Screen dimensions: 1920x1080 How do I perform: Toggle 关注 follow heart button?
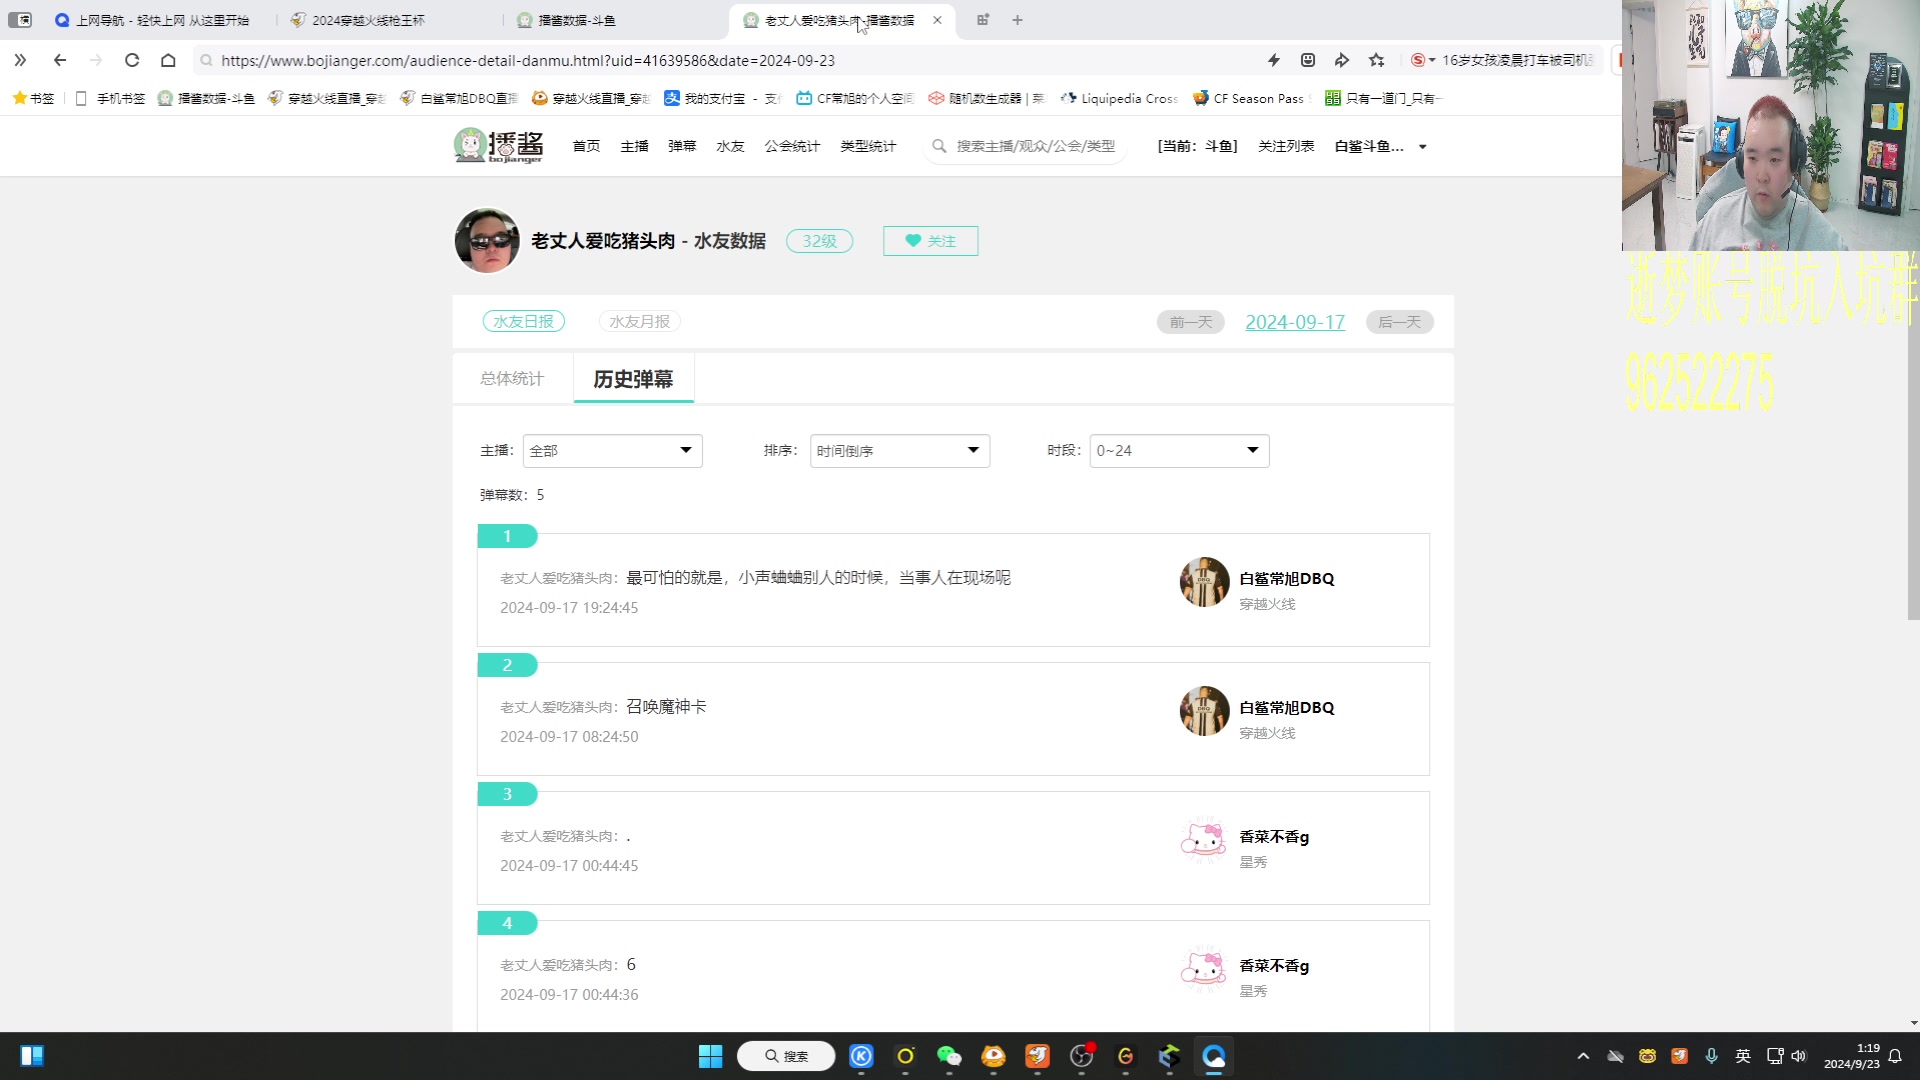(x=930, y=241)
